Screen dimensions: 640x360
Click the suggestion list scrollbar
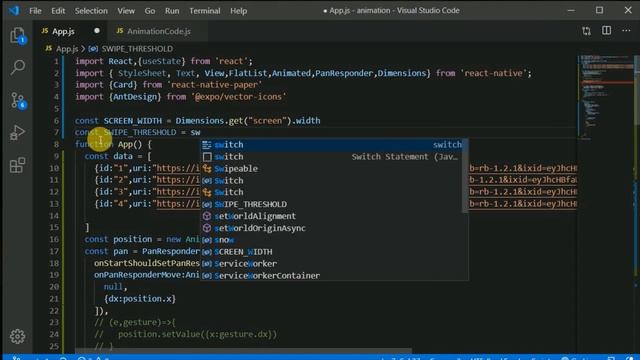(x=465, y=176)
